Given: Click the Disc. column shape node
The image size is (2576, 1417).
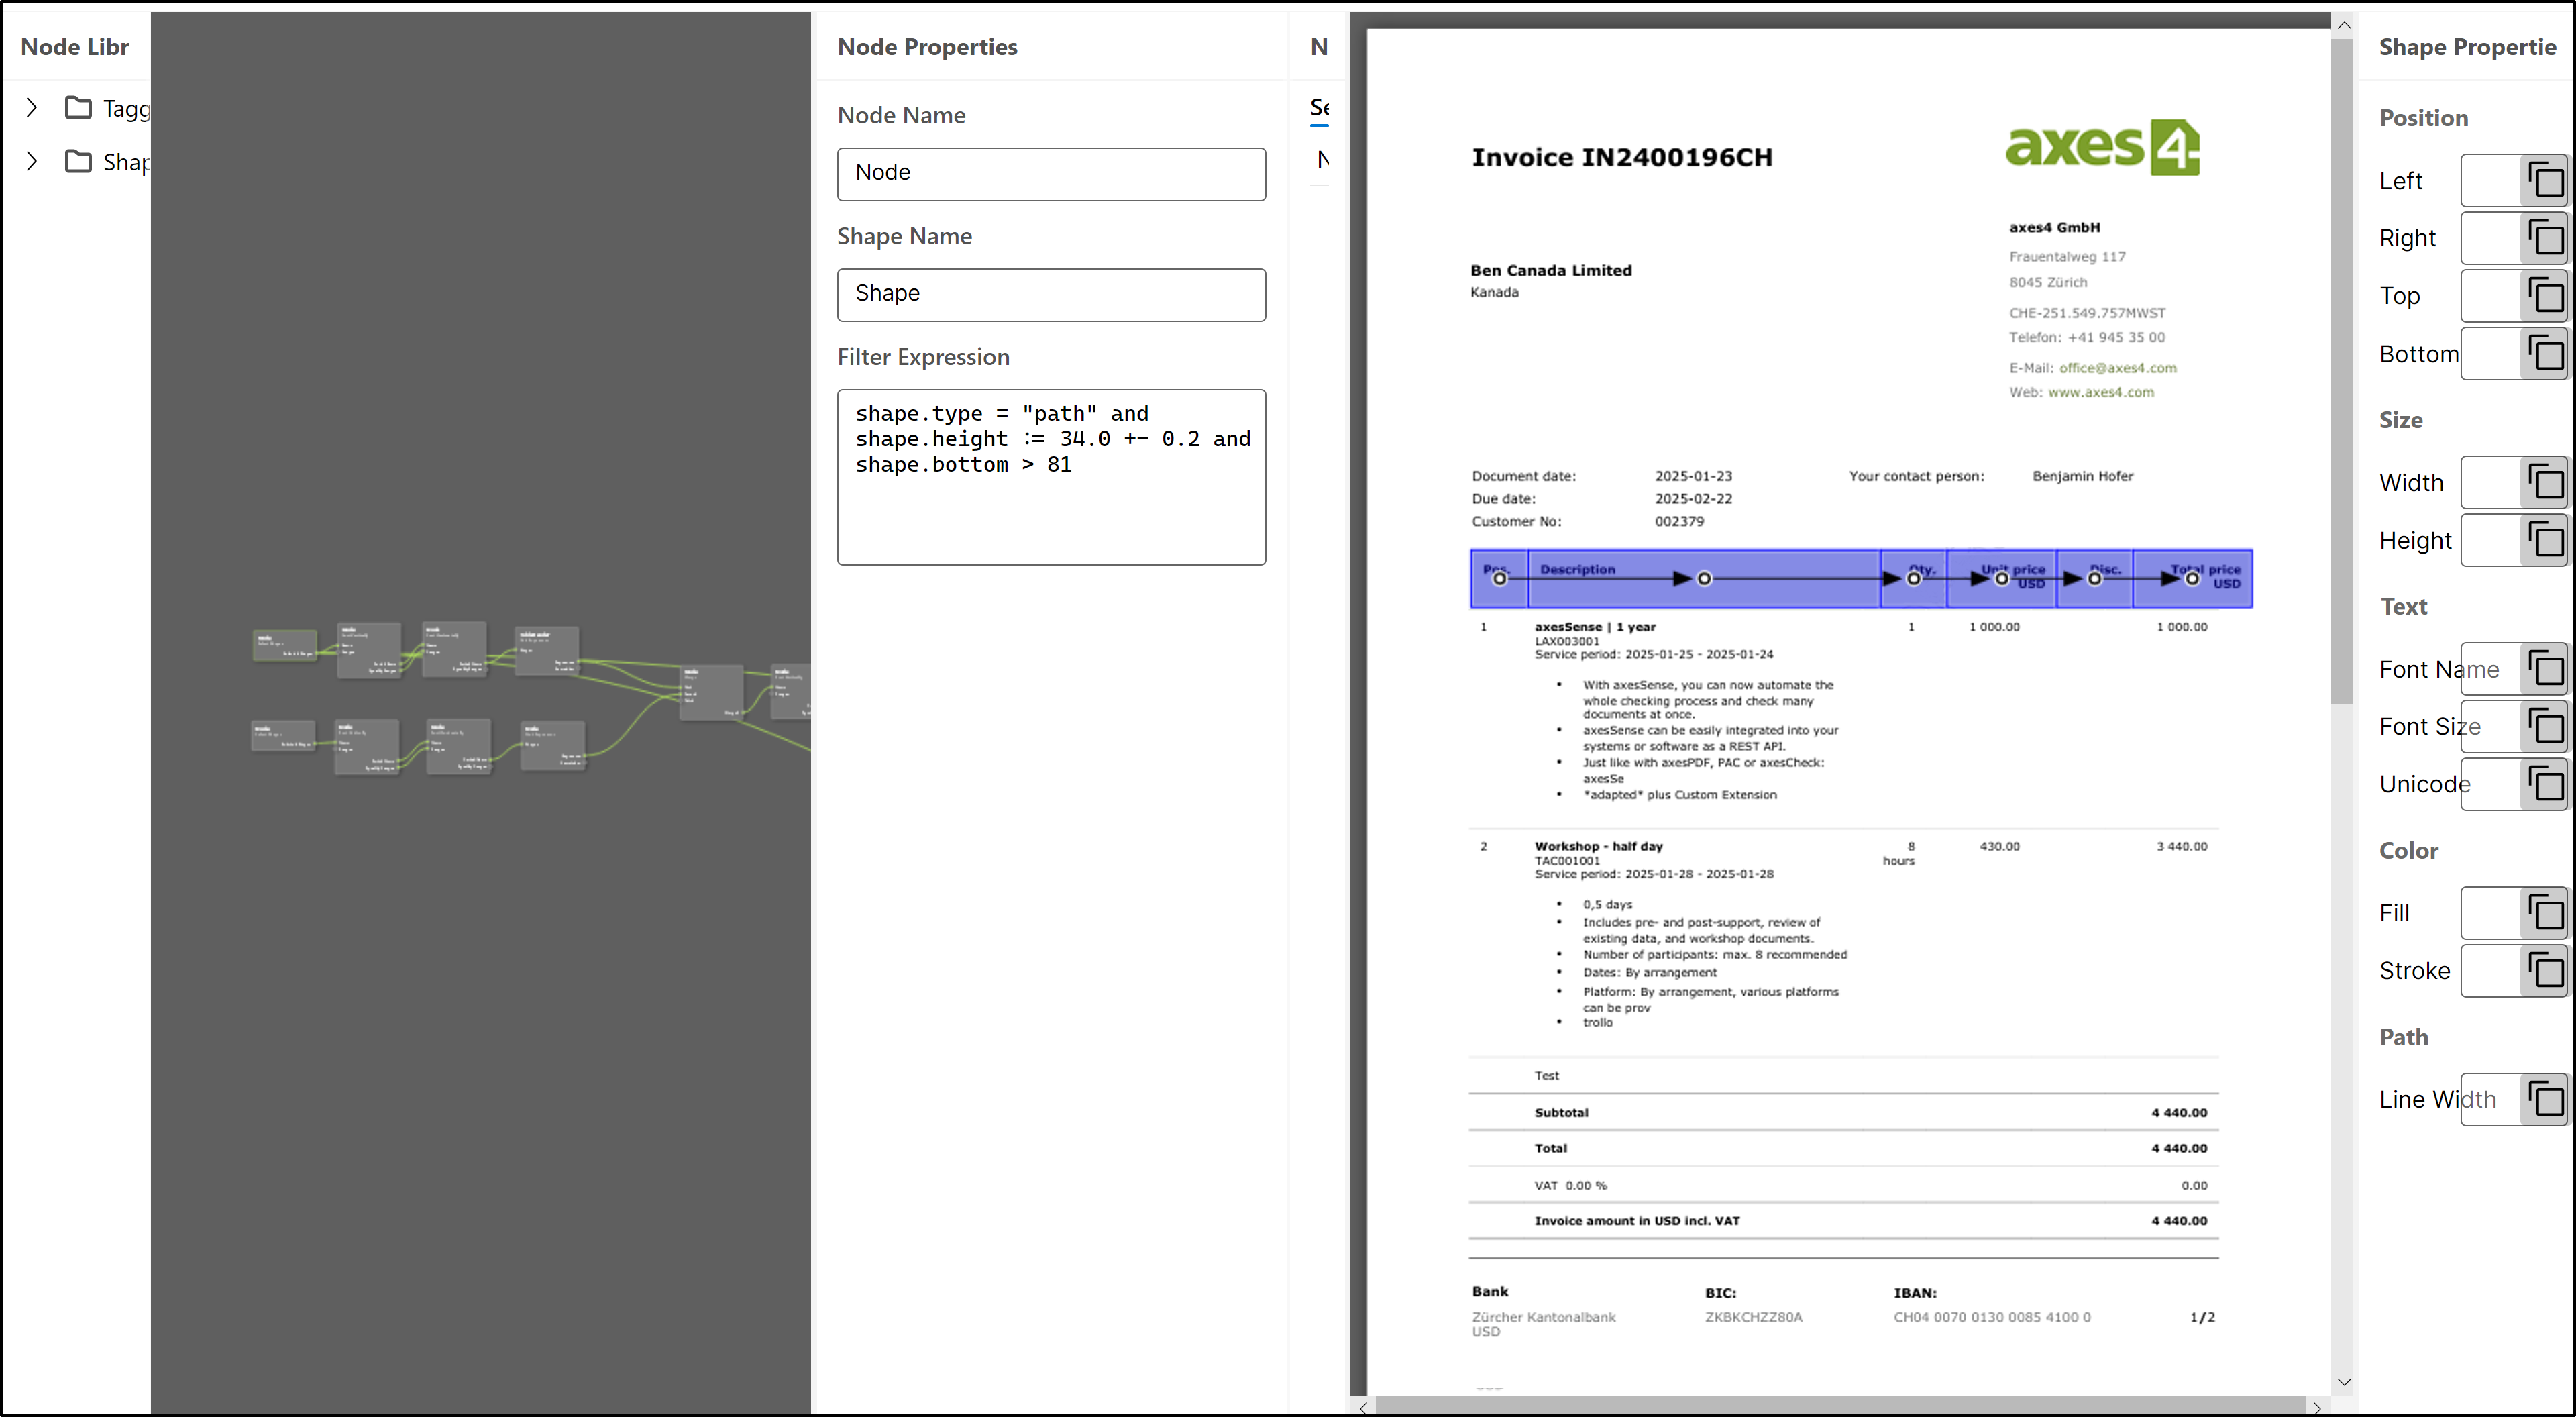Looking at the screenshot, I should coord(2094,578).
